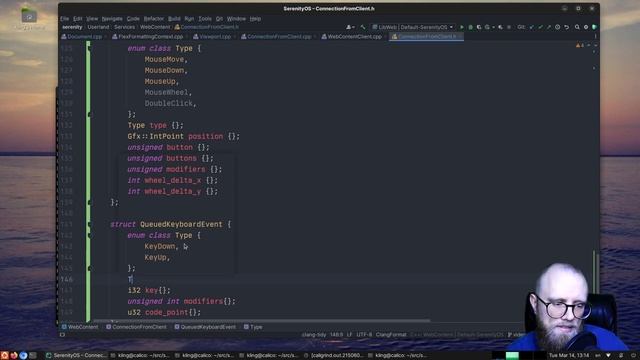The height and width of the screenshot is (360, 640).
Task: Open the user account dropdown in toolbar
Action: click(350, 27)
